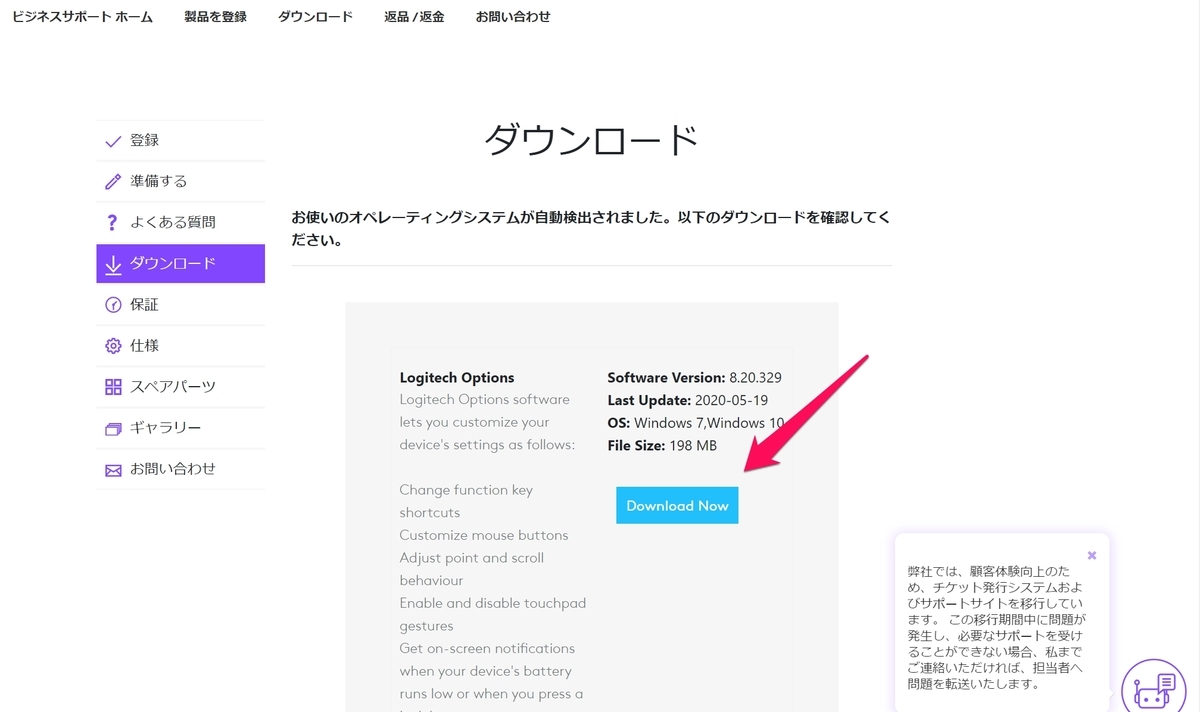The height and width of the screenshot is (712, 1200).
Task: Click the pencil icon beside 準備する
Action: click(113, 182)
